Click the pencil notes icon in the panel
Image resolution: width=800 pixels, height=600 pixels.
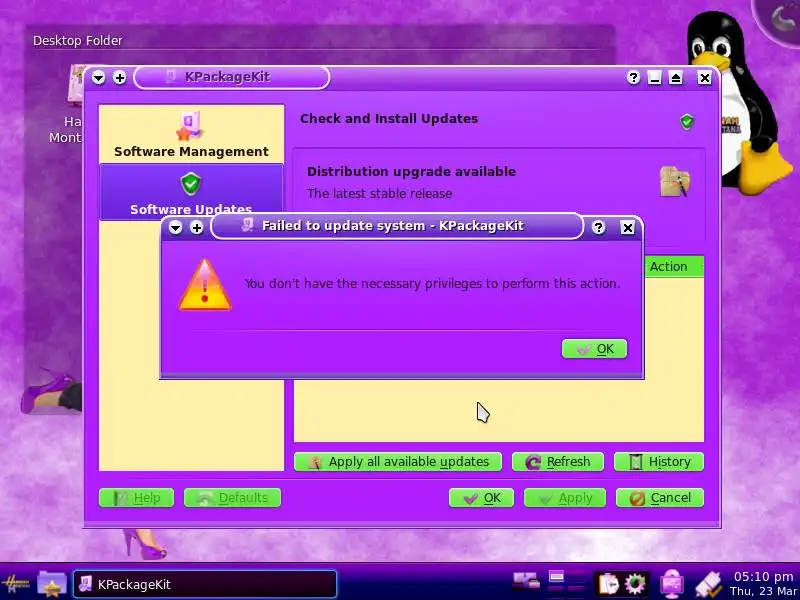pyautogui.click(x=708, y=584)
